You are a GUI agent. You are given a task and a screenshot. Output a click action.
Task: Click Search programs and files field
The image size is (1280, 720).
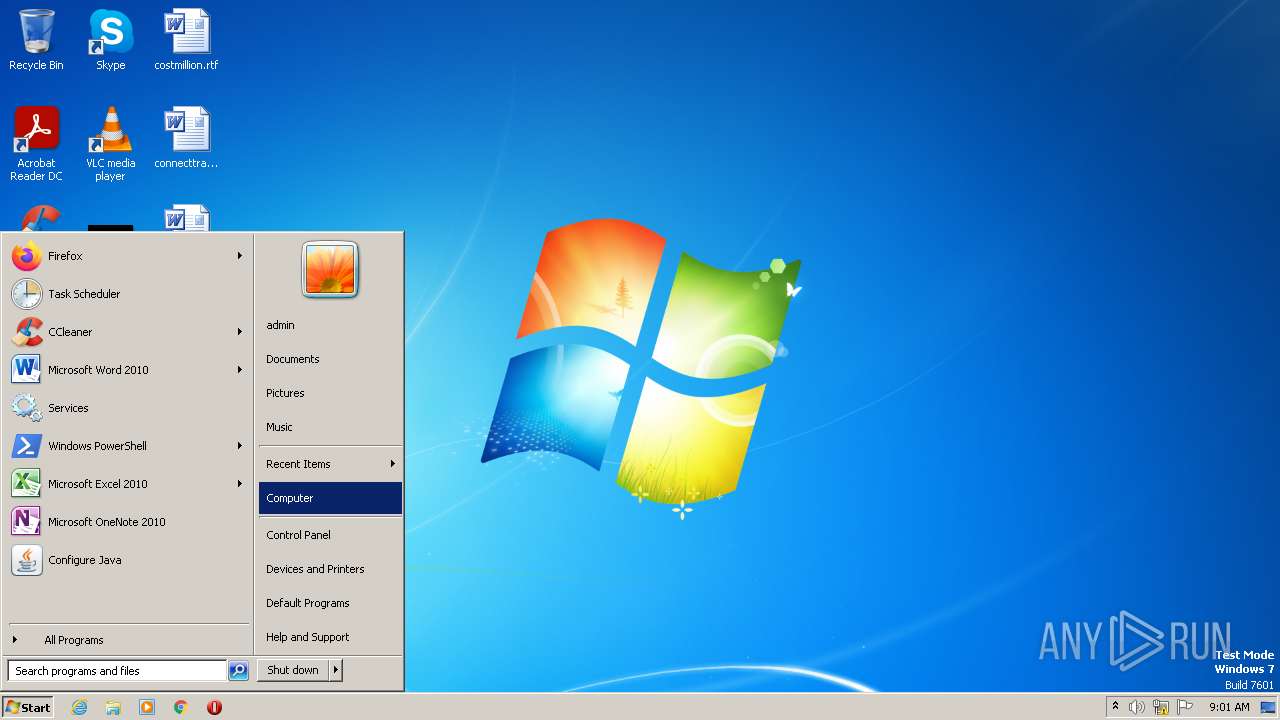[x=117, y=671]
